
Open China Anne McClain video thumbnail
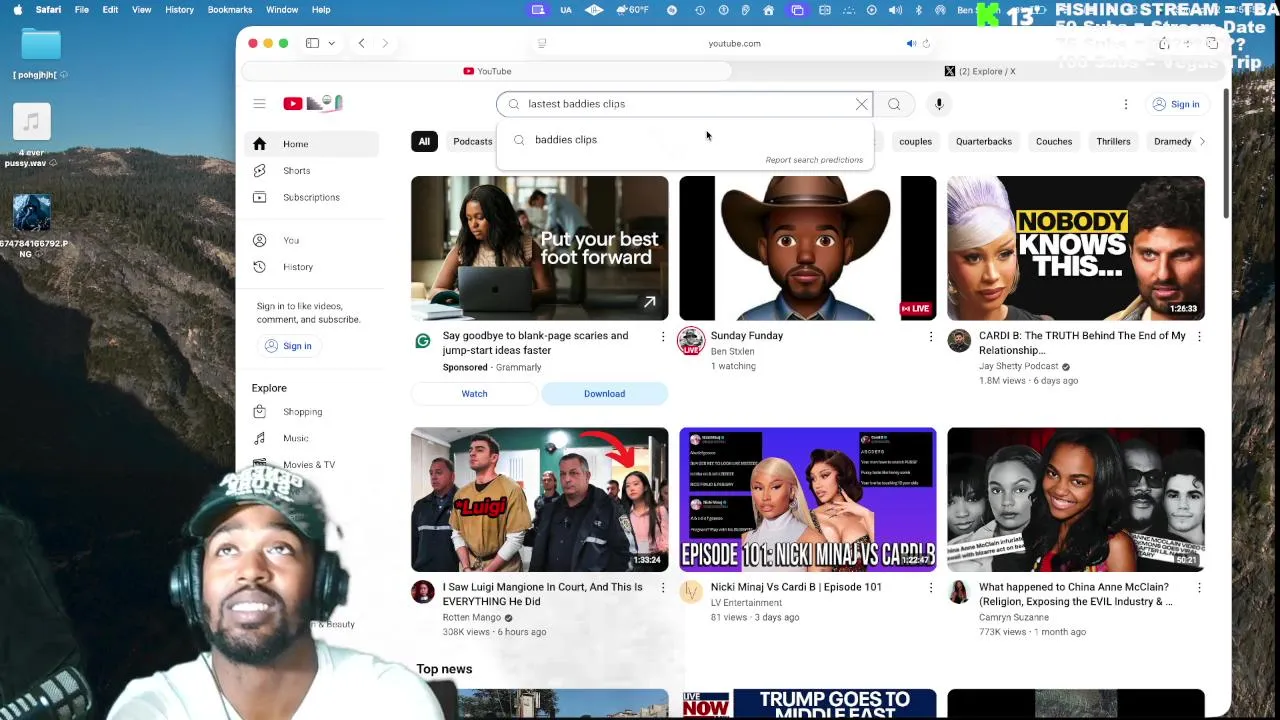1075,500
